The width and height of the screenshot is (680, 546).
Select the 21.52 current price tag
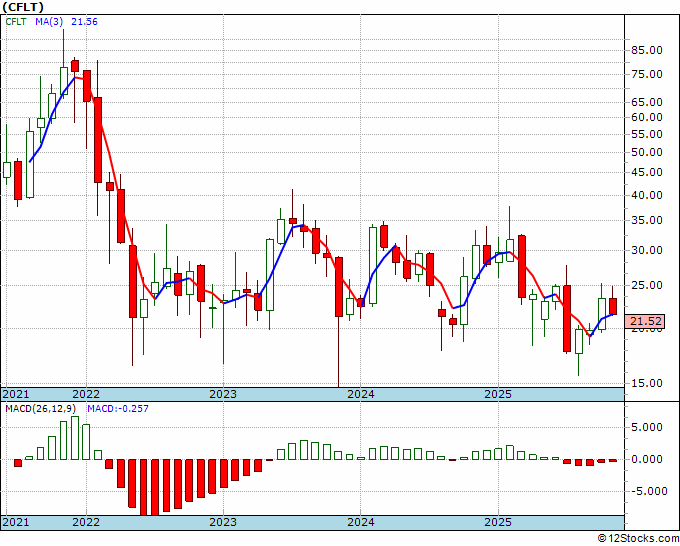pos(645,321)
